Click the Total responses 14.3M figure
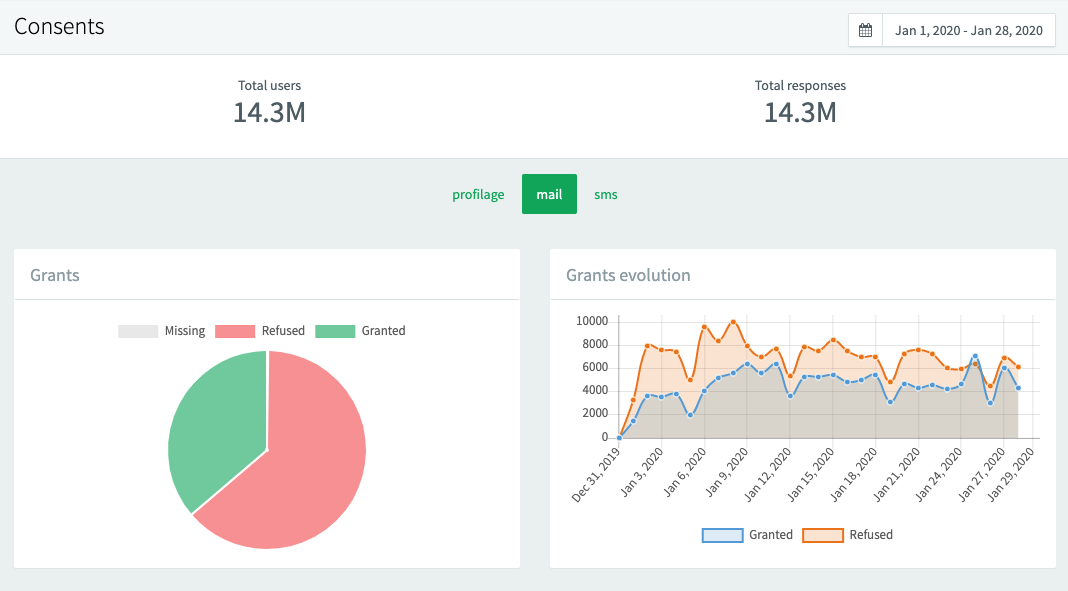 pos(800,113)
